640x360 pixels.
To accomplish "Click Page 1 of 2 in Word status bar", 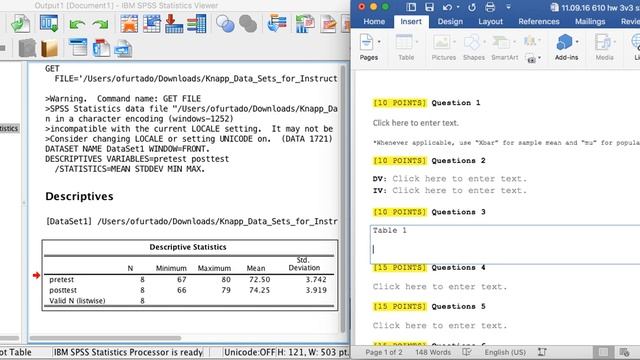I will [384, 352].
